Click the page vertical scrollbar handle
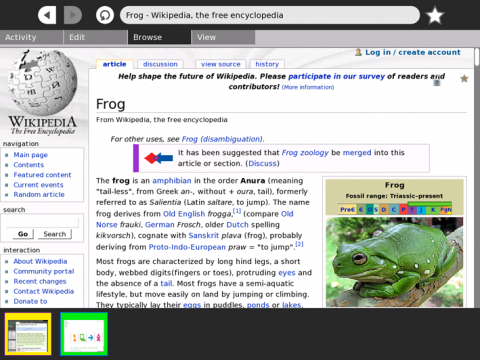Screen dimensions: 480x360 click(x=477, y=57)
